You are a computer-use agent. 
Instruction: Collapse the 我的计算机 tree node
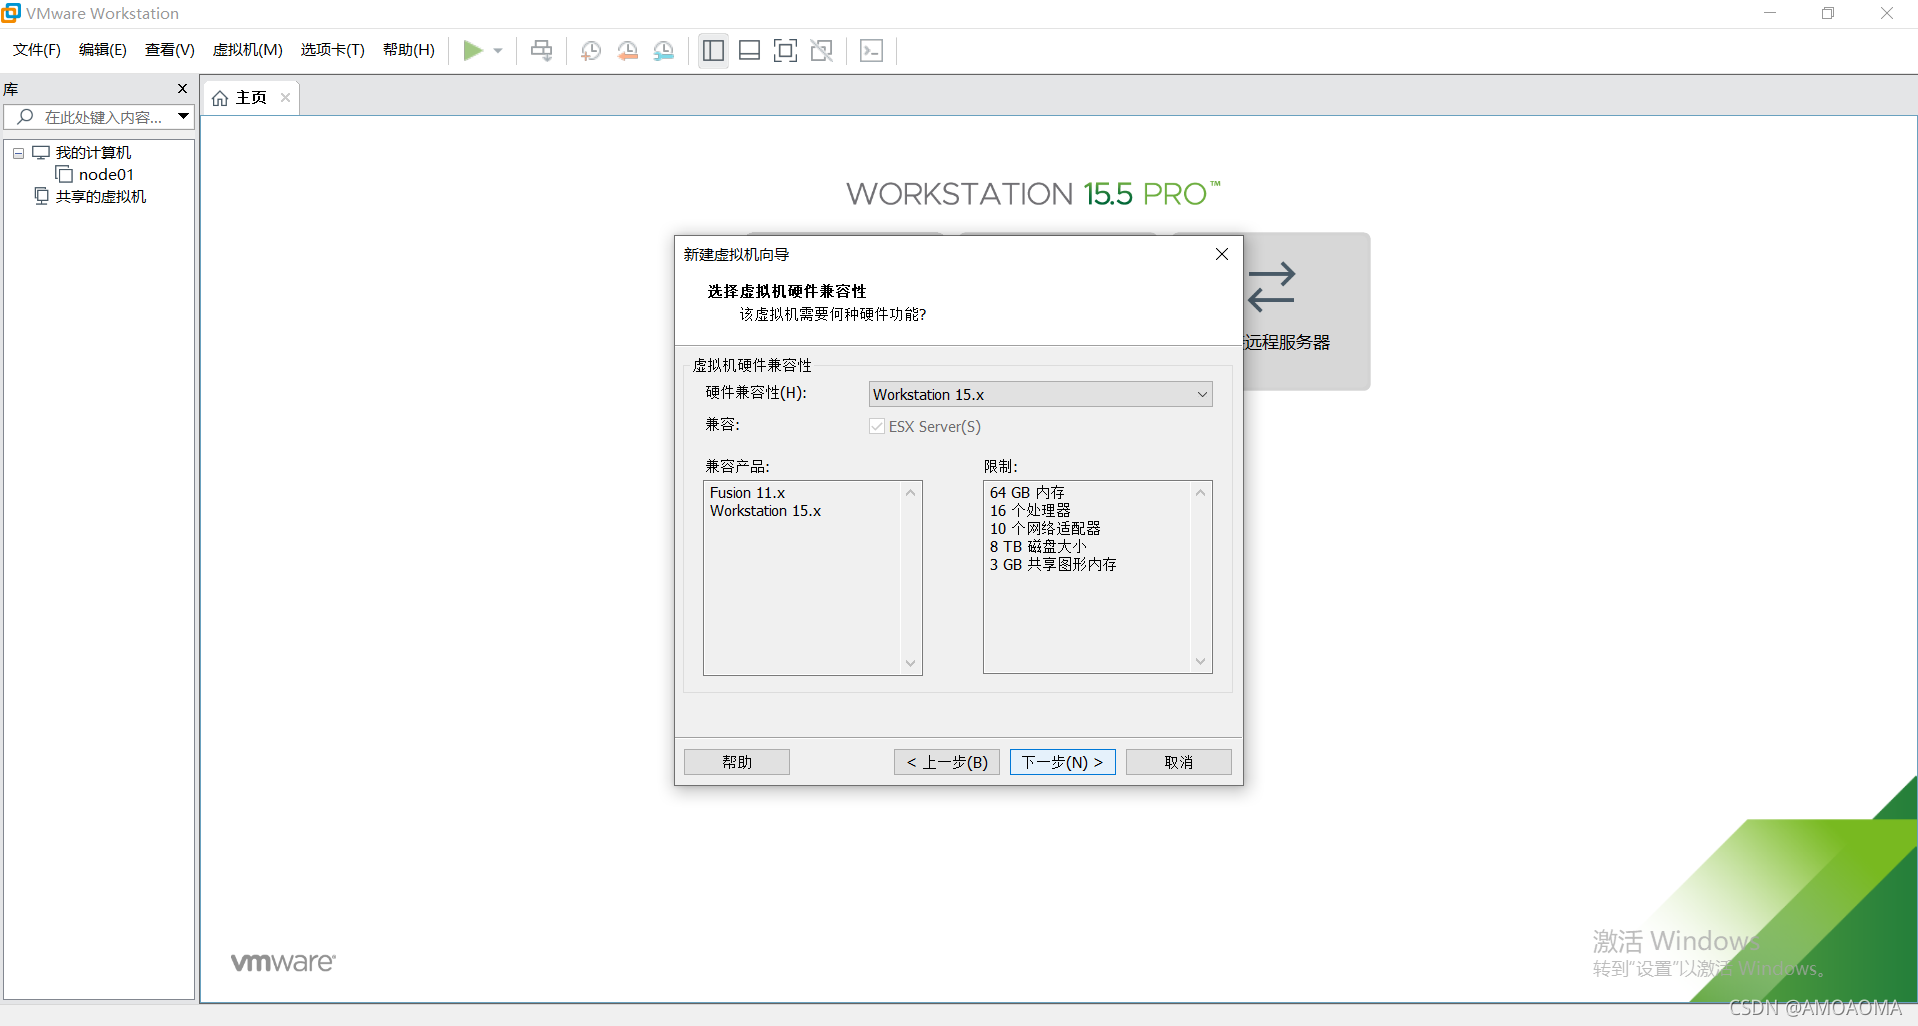pyautogui.click(x=18, y=153)
